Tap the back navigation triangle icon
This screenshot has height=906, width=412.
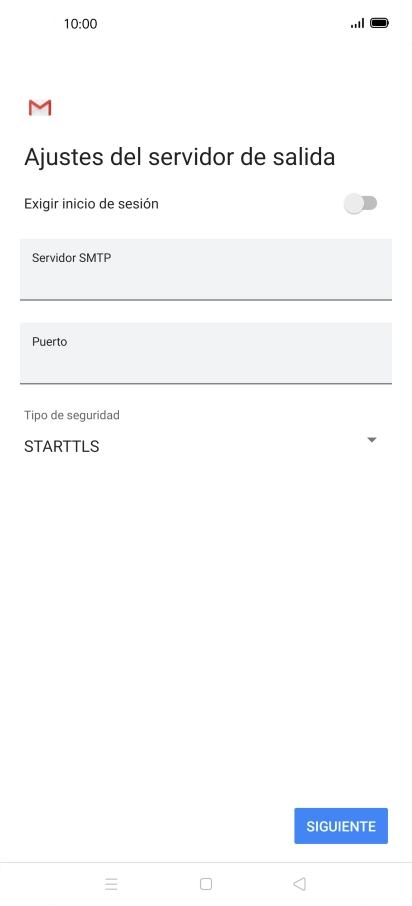pos(299,883)
